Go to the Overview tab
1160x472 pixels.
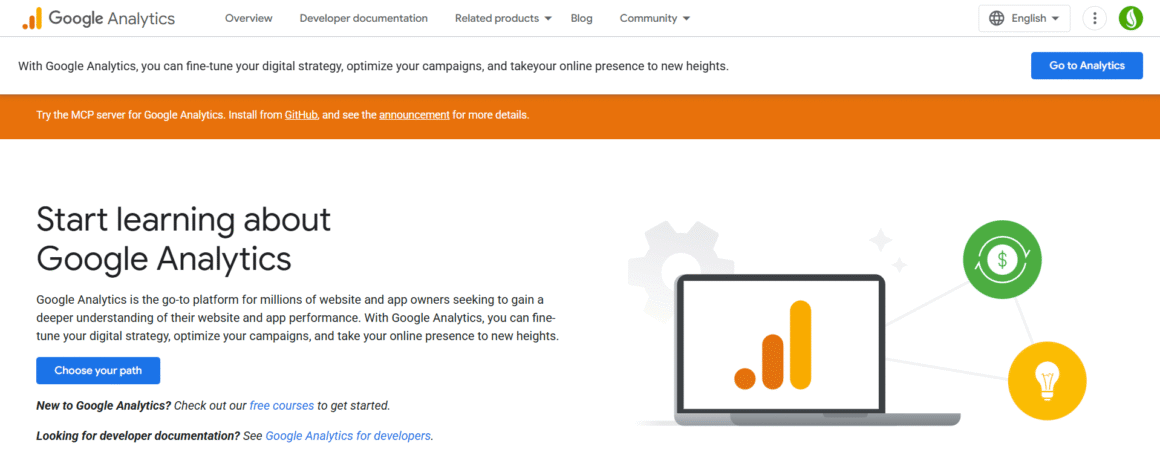[249, 18]
